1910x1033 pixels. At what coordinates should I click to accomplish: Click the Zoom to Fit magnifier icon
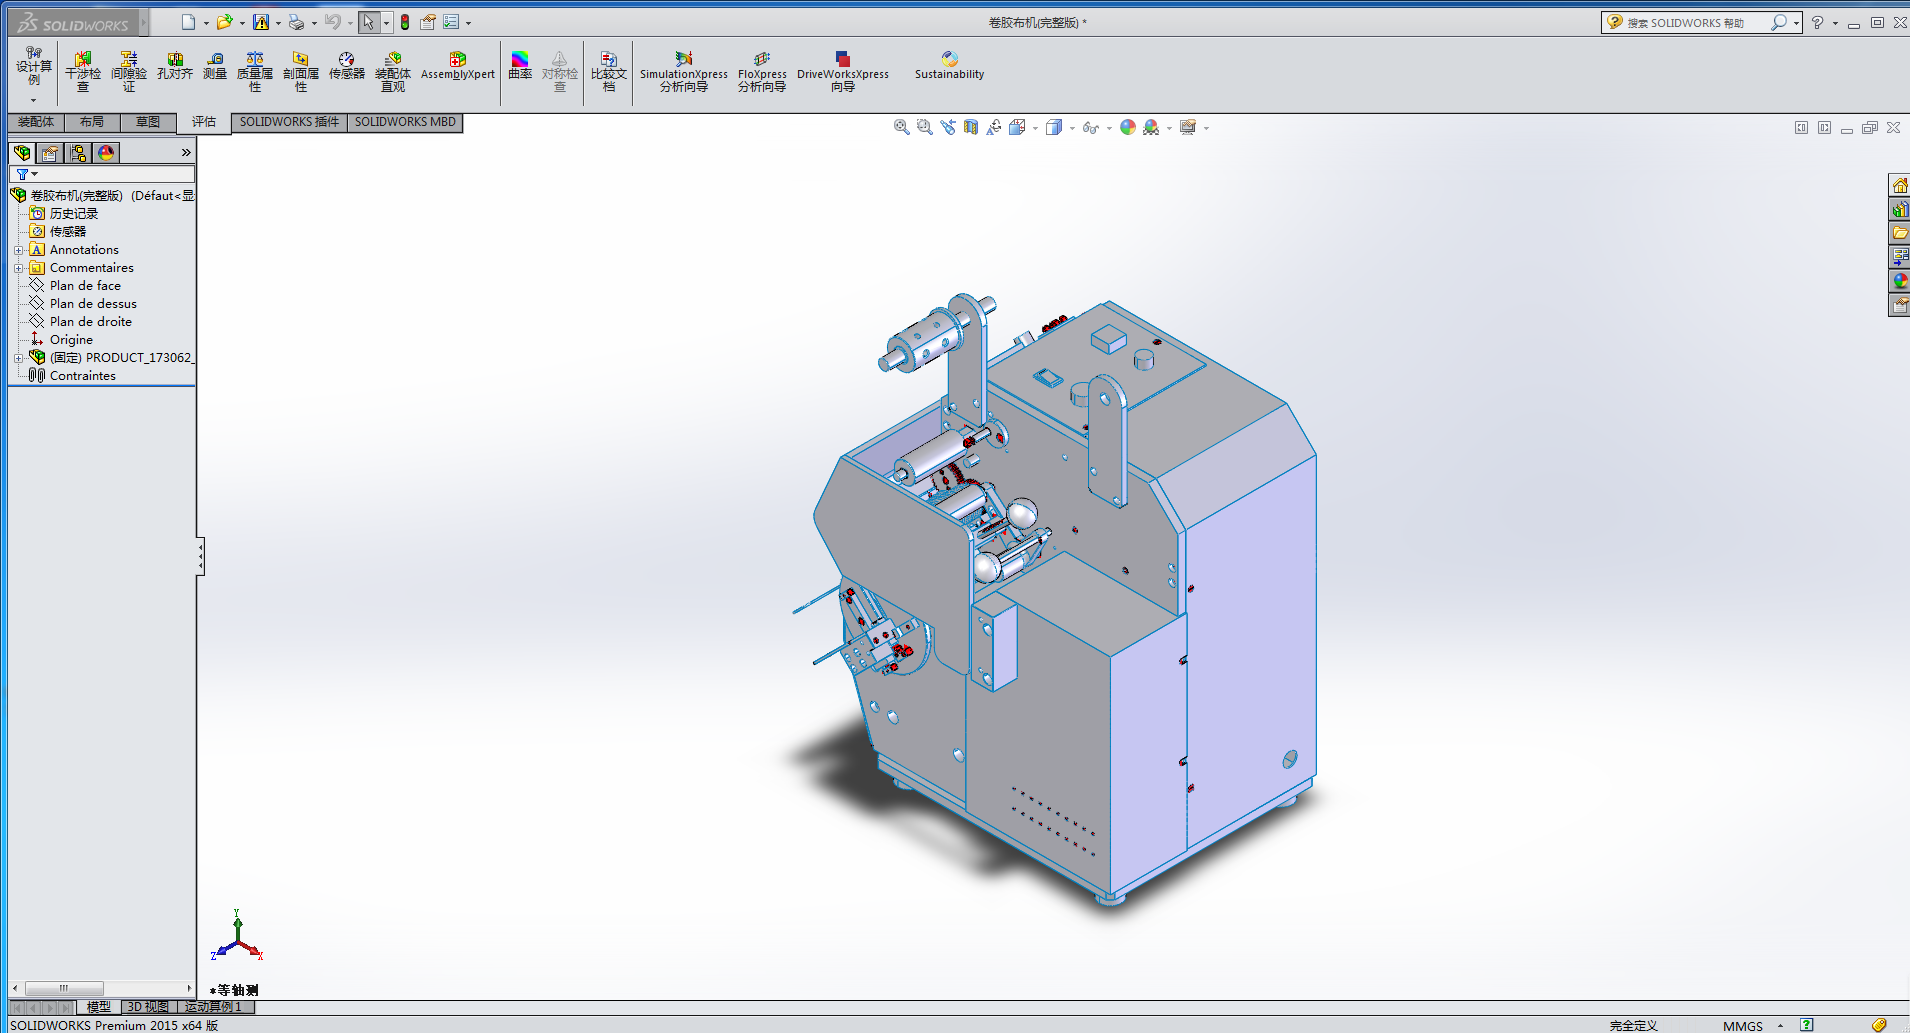(901, 127)
